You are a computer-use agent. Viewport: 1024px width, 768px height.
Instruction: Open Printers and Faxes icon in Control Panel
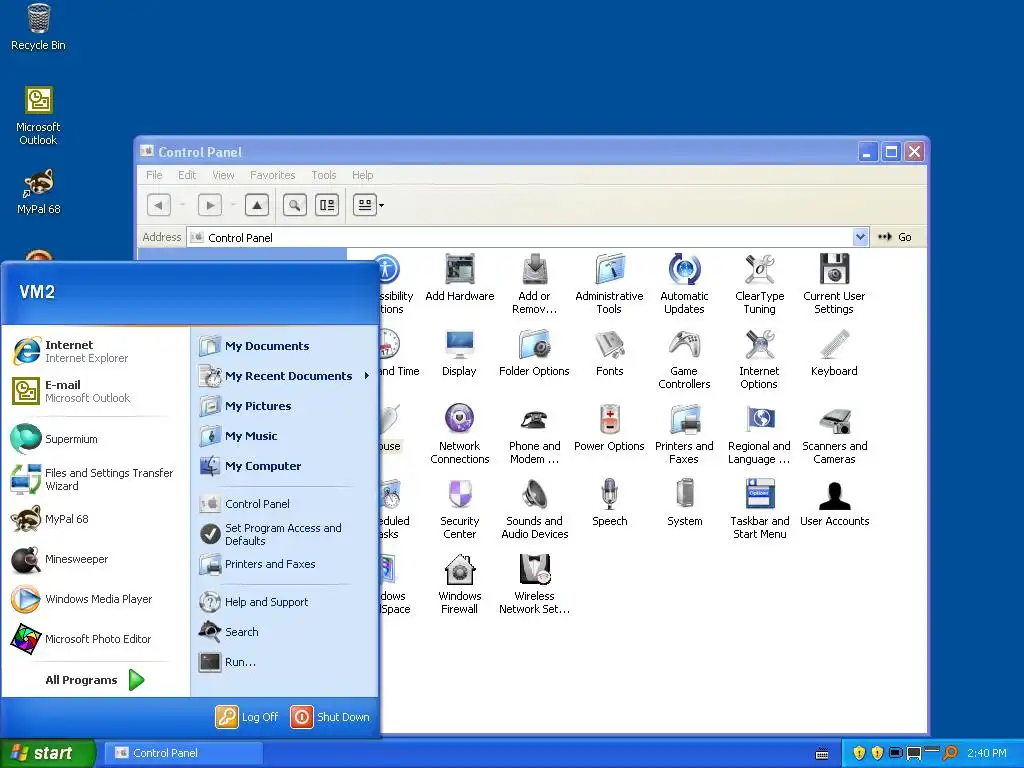click(x=684, y=434)
